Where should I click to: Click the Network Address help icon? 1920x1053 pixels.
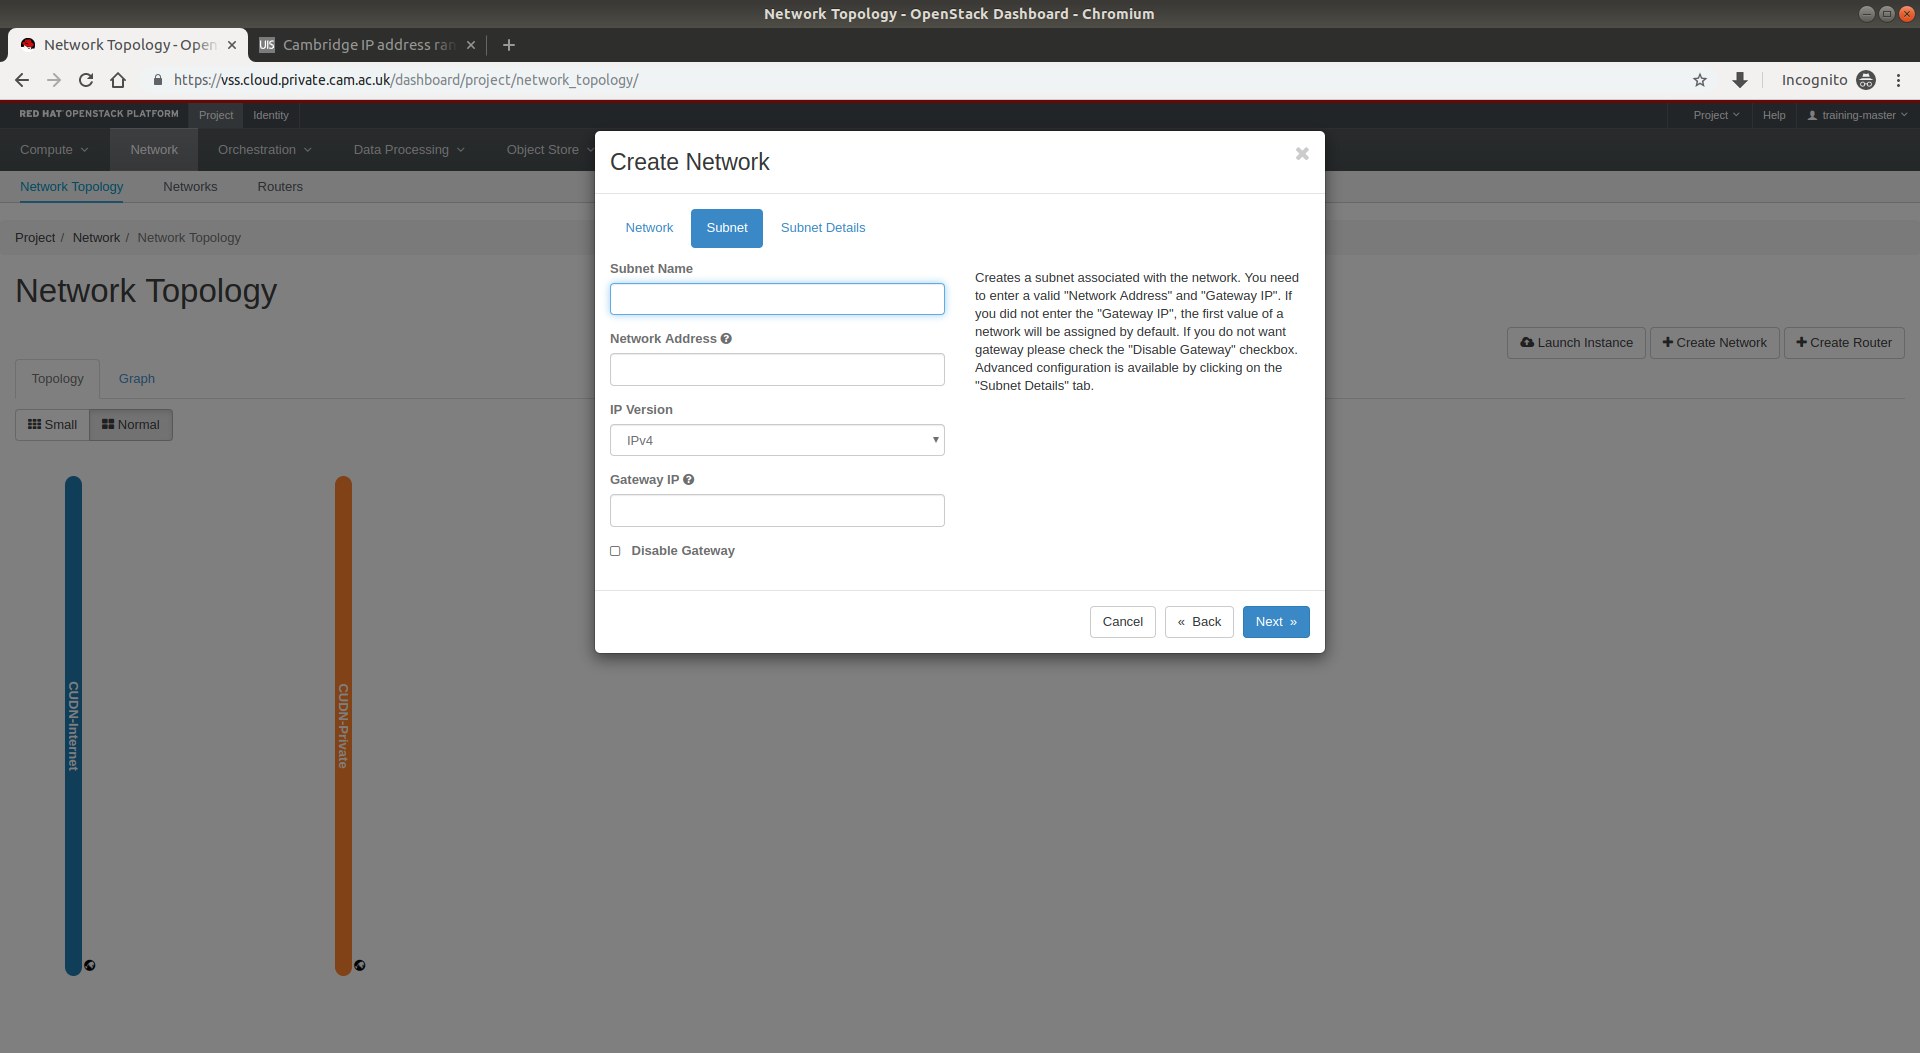[x=726, y=339]
